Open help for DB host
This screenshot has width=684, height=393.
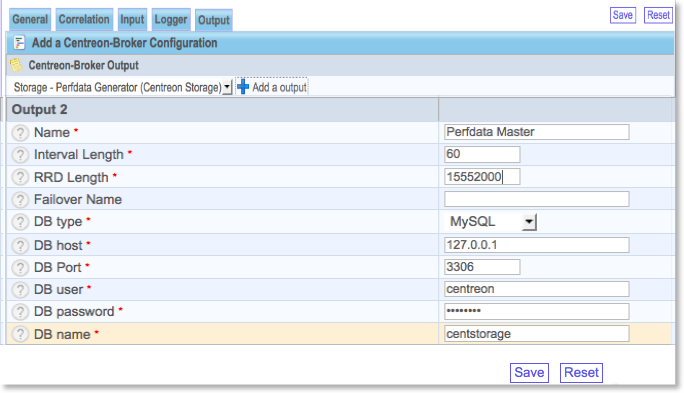[x=20, y=245]
